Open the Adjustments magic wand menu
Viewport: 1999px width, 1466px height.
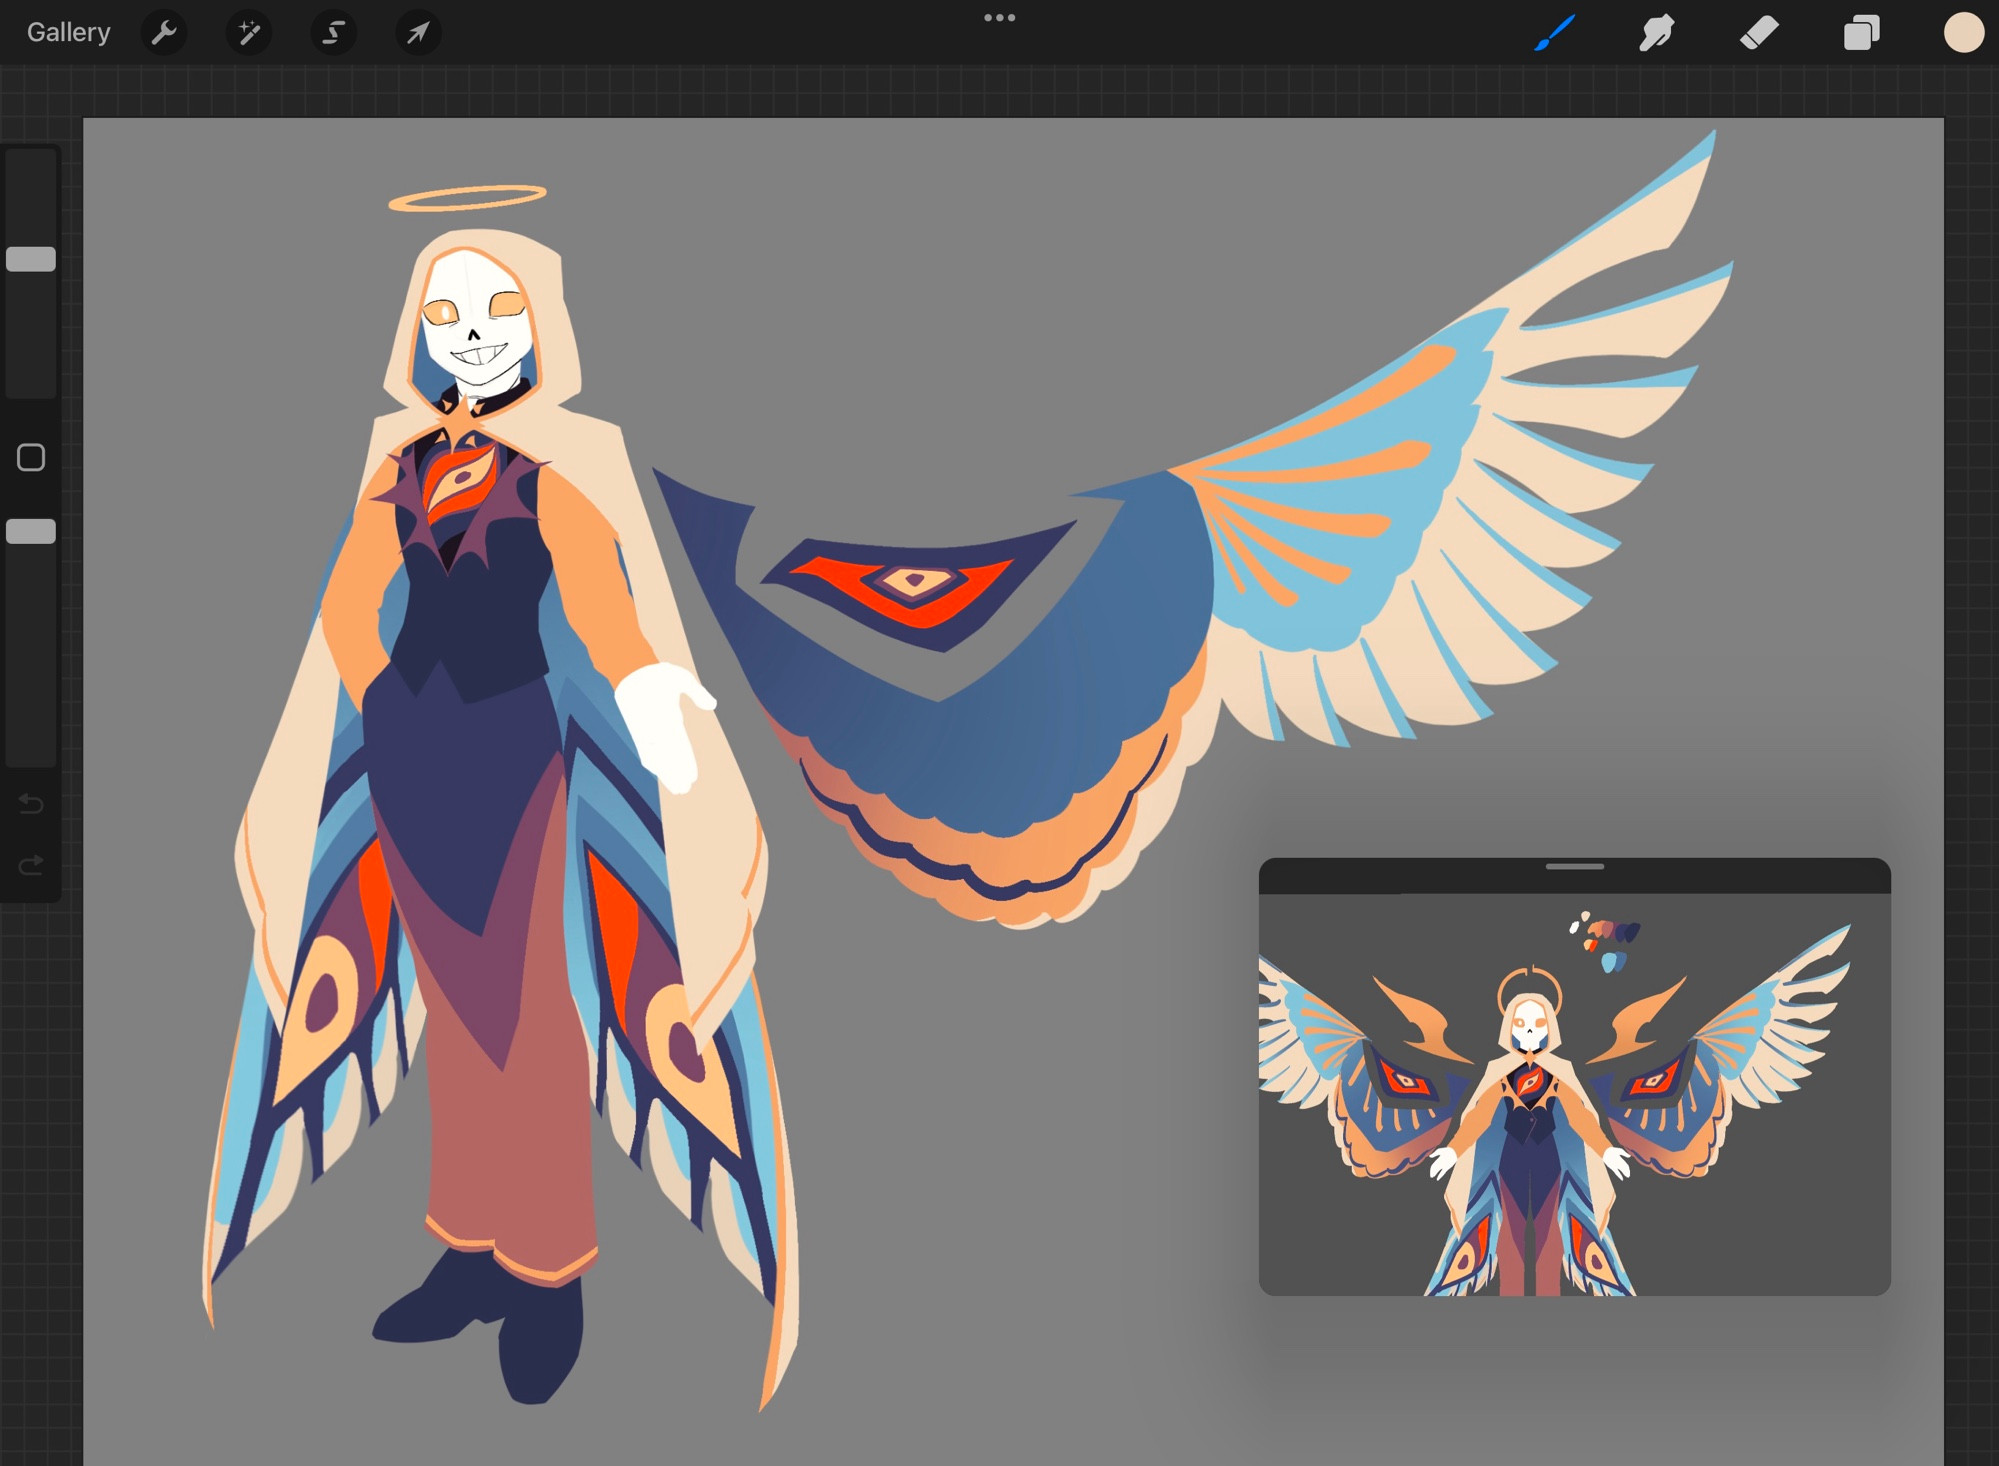point(248,33)
